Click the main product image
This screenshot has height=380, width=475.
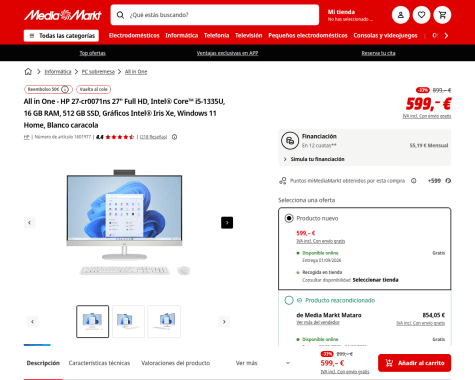point(128,223)
